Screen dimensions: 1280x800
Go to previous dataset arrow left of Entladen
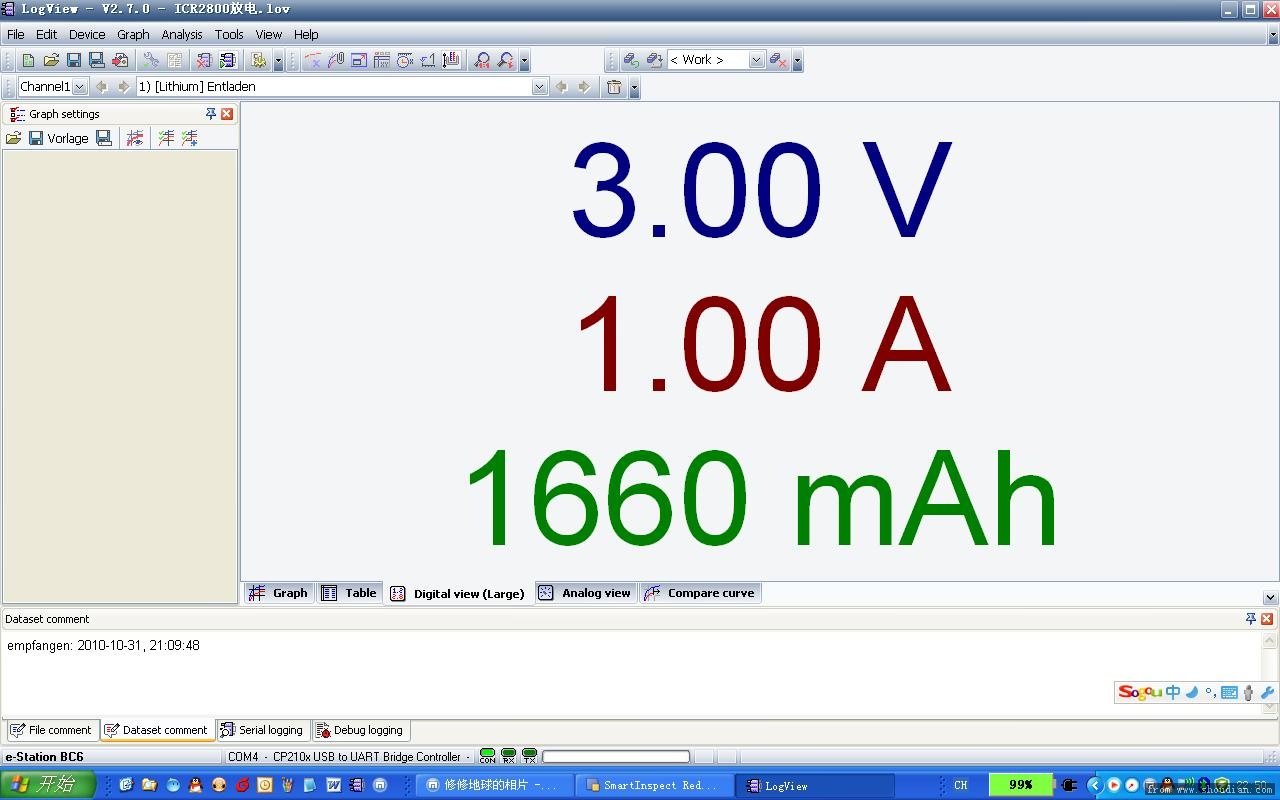[x=101, y=87]
